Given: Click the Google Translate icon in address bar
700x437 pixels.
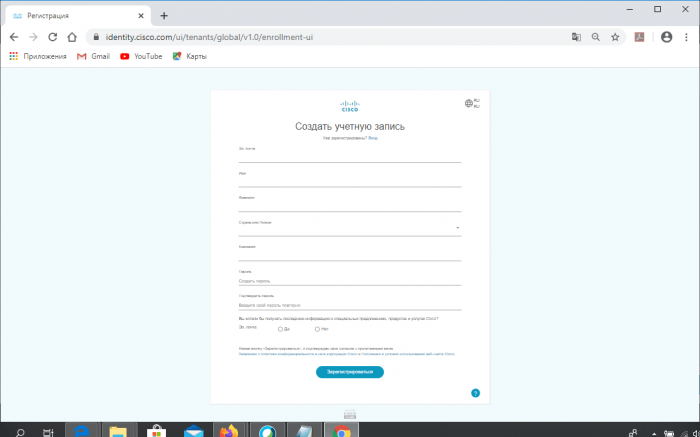Looking at the screenshot, I should coord(576,37).
